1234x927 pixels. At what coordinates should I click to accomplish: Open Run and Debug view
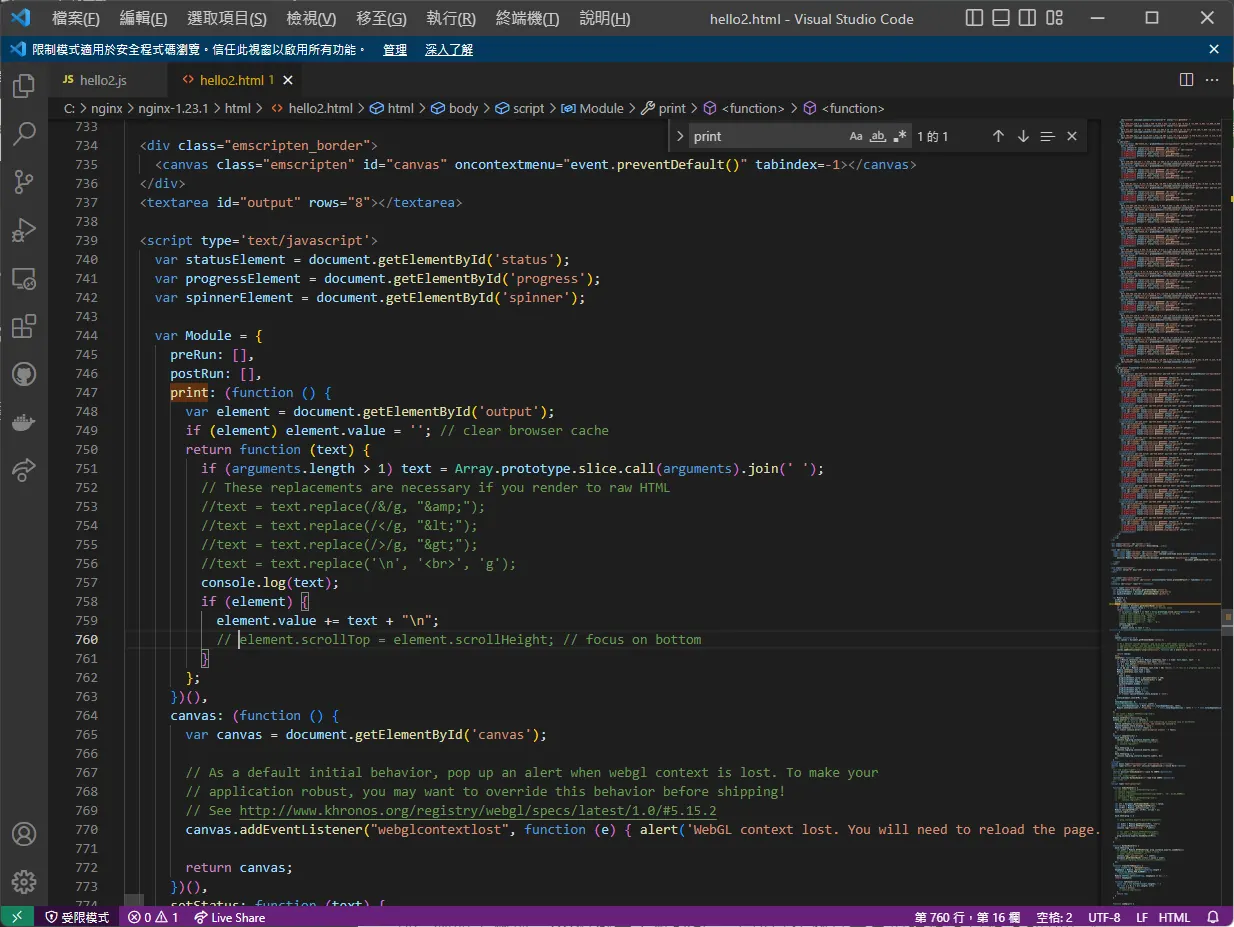(x=24, y=230)
